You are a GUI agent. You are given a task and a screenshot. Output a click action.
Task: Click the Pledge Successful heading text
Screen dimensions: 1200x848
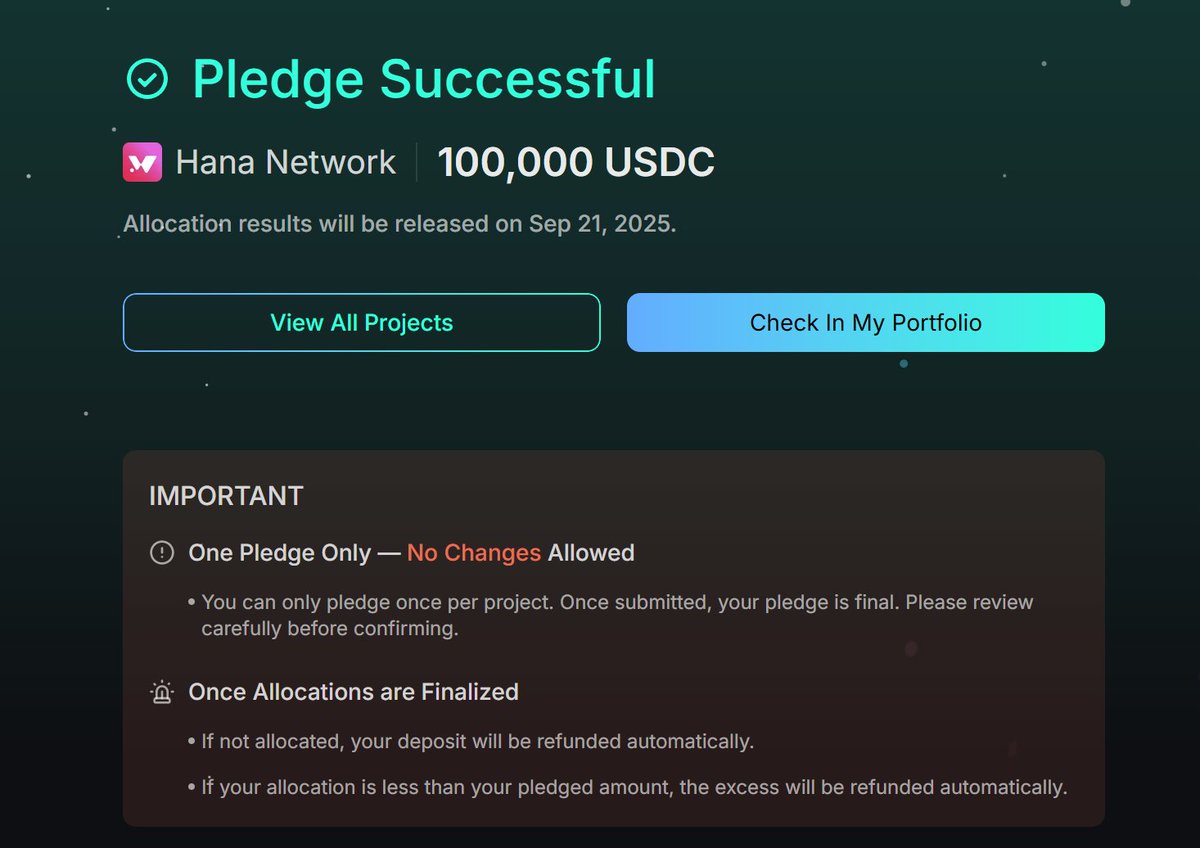point(423,79)
